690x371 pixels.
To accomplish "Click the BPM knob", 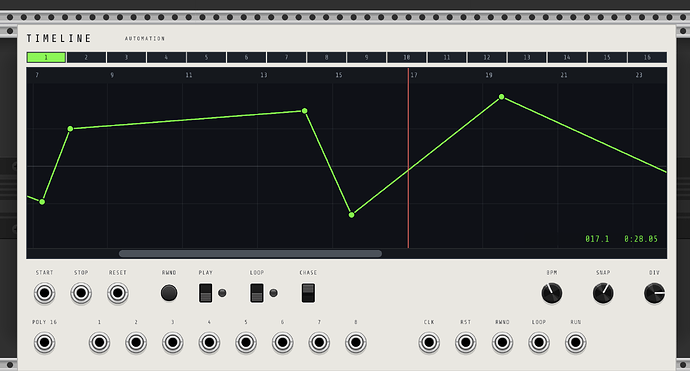I will pyautogui.click(x=552, y=294).
